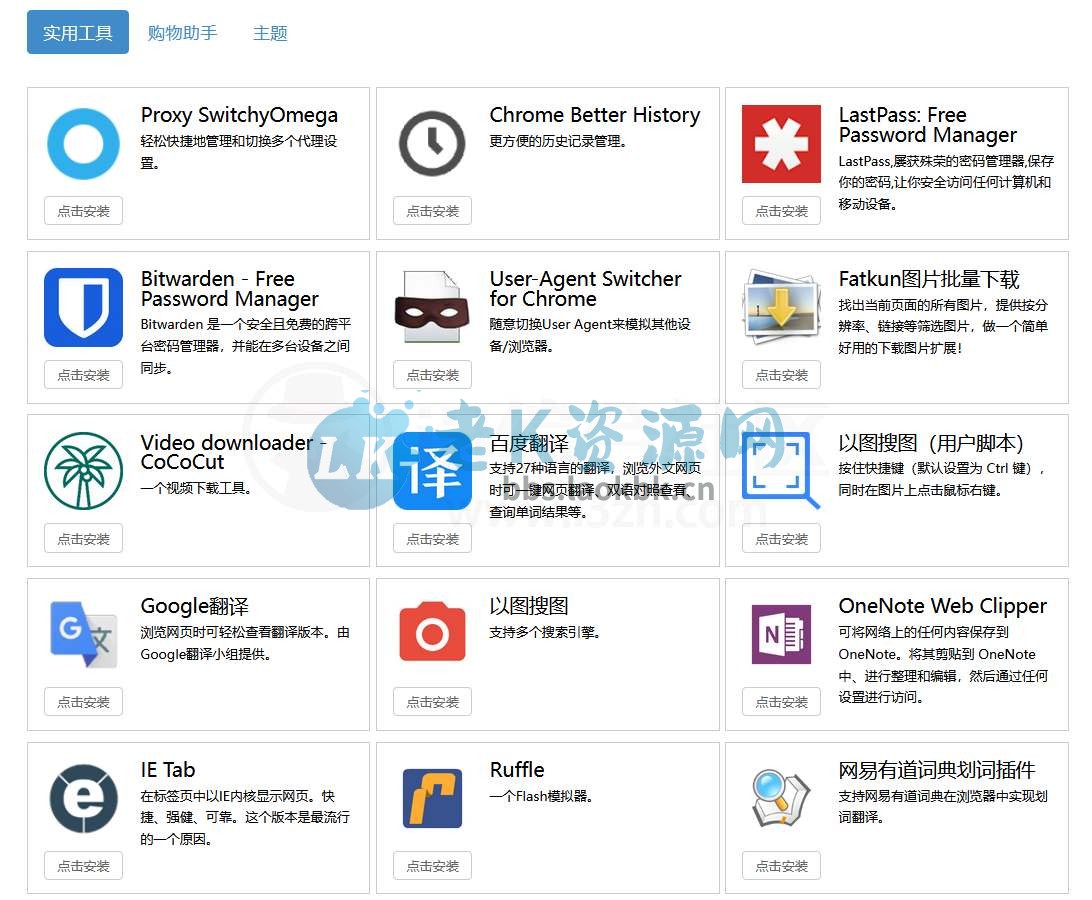Screen dimensions: 1092x900
Task: Install Proxy SwitchyOmega via 点击安装
Action: [84, 211]
